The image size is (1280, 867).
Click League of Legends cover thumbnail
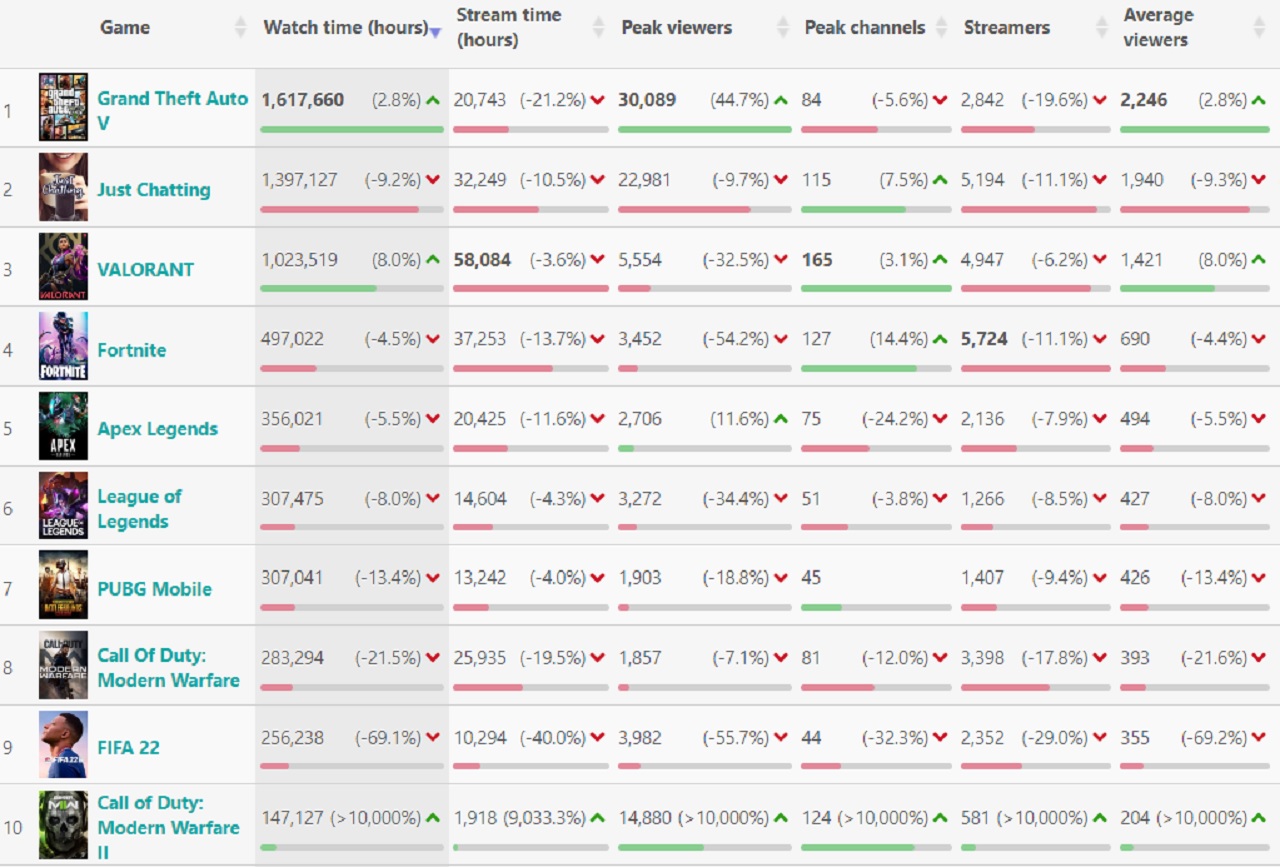63,505
